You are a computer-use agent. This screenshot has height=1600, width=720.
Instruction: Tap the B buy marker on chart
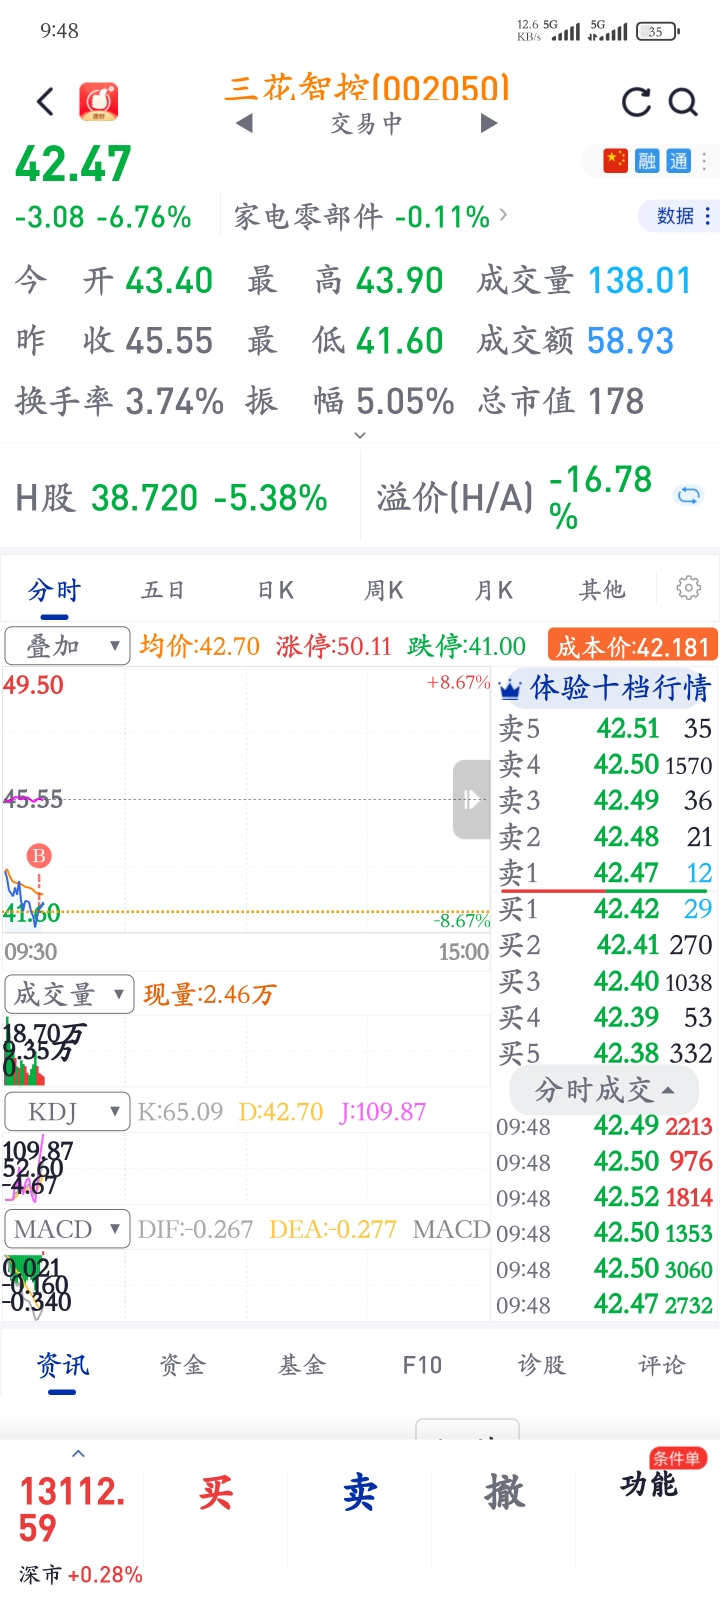coord(39,855)
